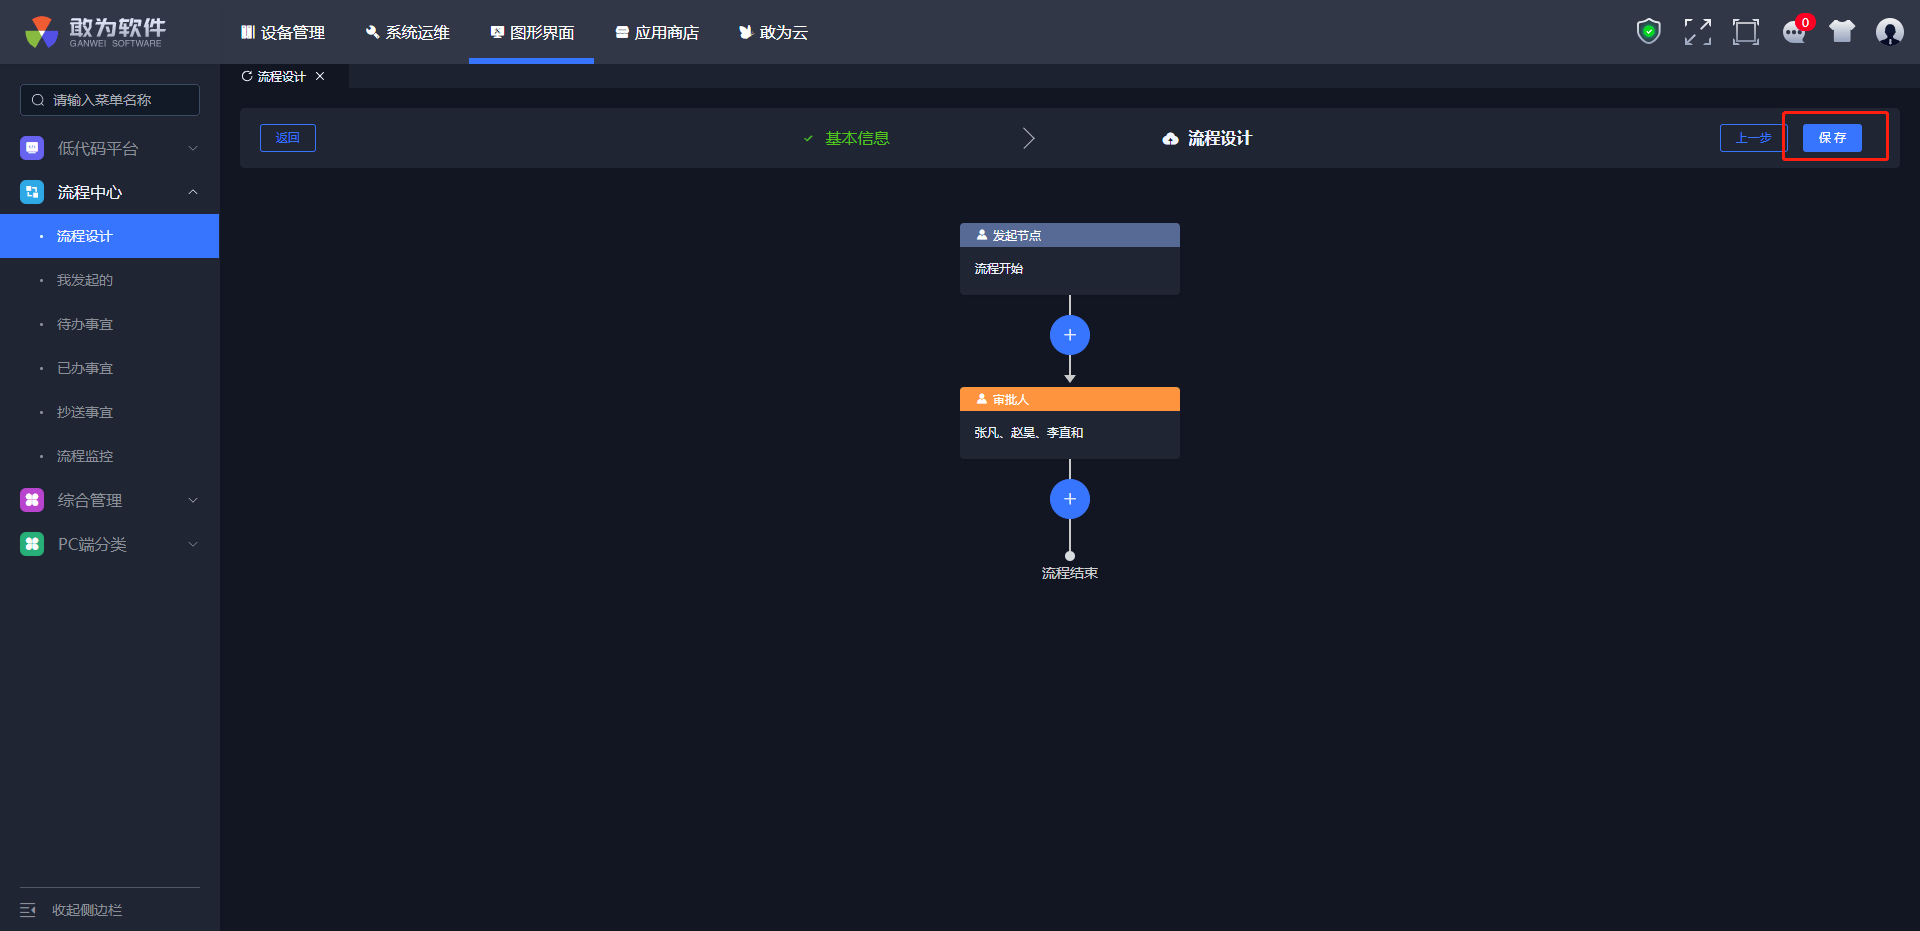The width and height of the screenshot is (1920, 931).
Task: Expand the 综合管理 menu chevron
Action: [x=193, y=500]
